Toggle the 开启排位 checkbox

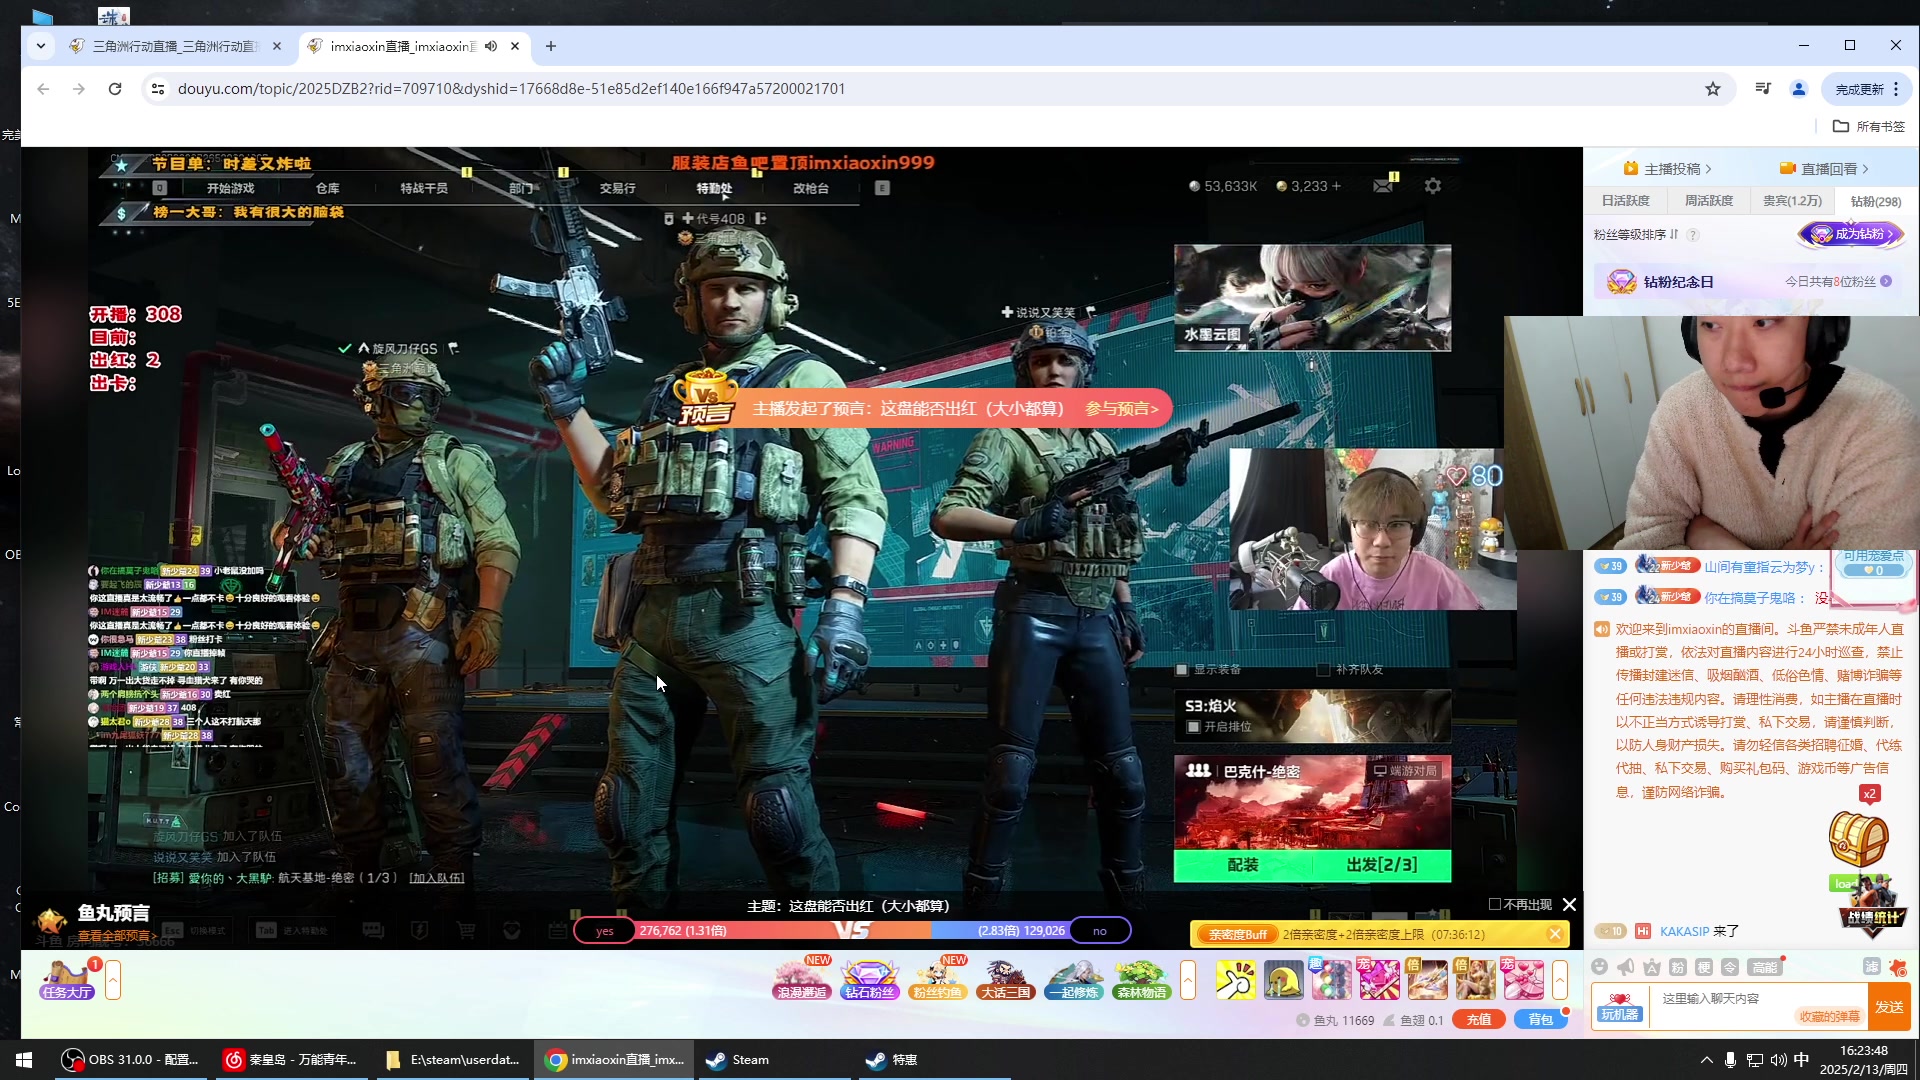click(x=1193, y=727)
